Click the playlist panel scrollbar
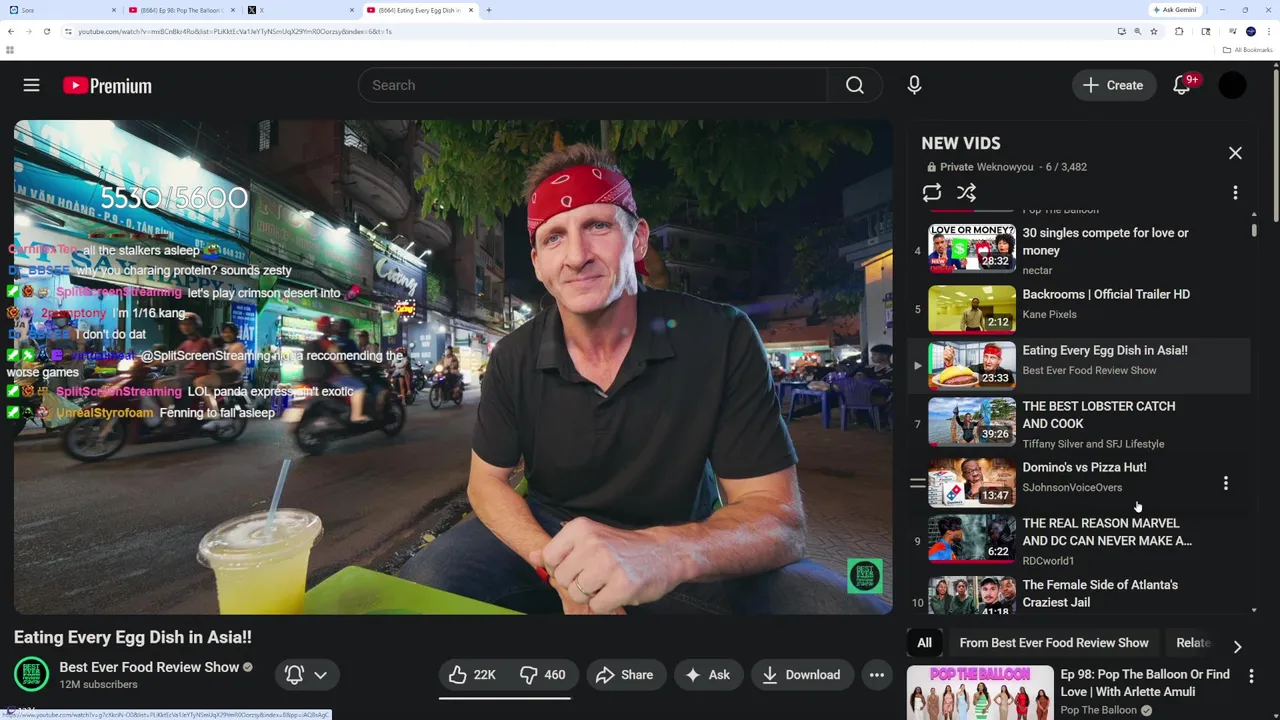 [x=1254, y=231]
